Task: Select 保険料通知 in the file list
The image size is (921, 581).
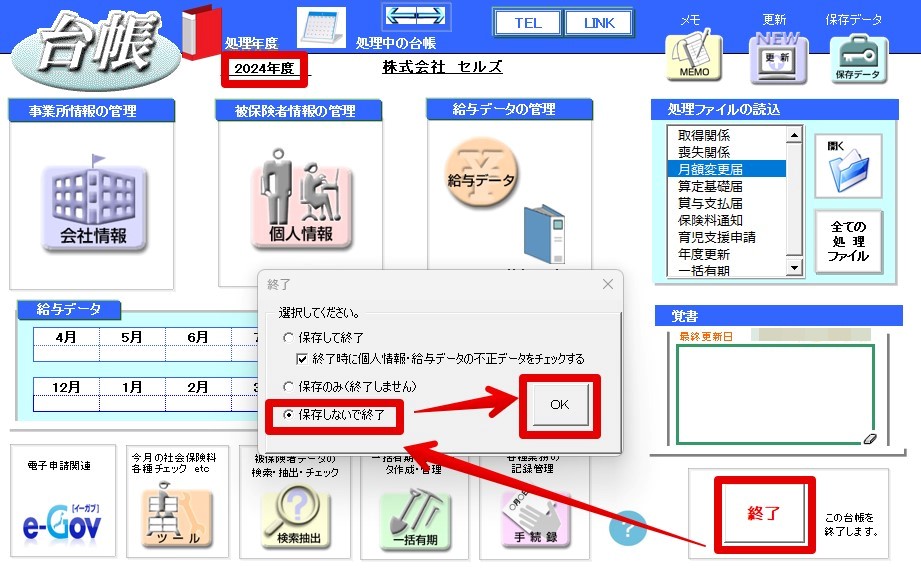Action: point(727,220)
